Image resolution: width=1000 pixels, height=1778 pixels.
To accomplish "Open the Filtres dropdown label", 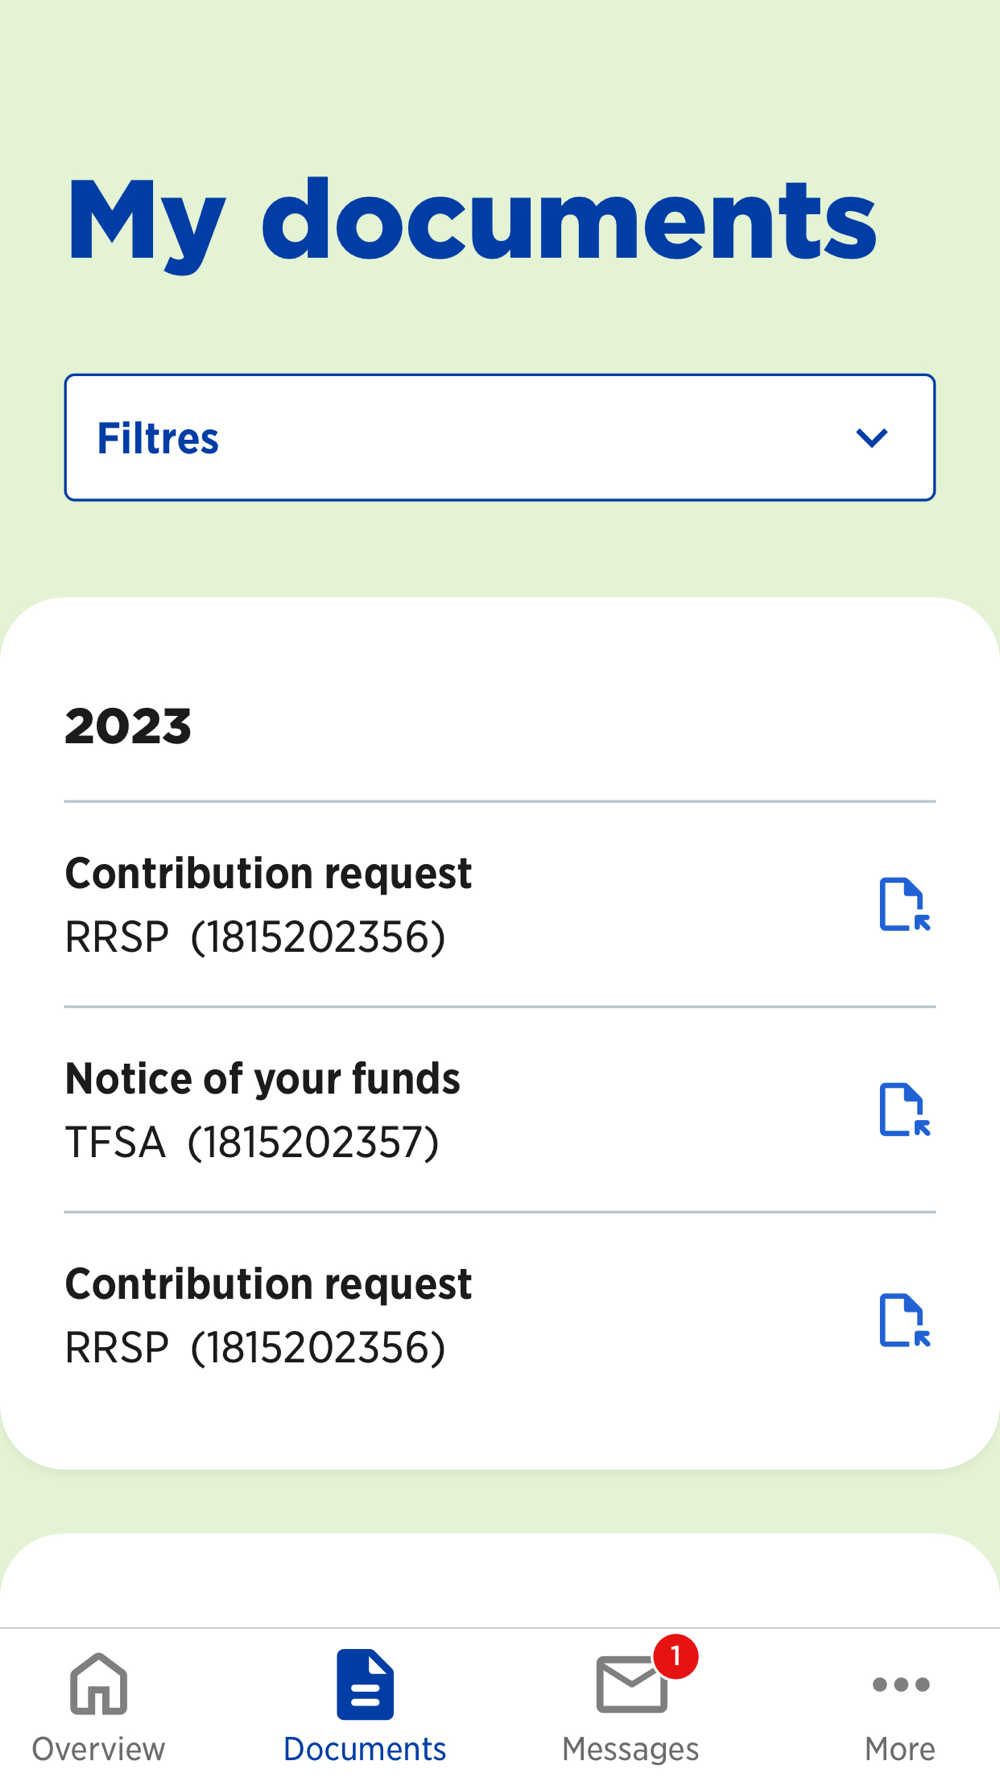I will 158,438.
